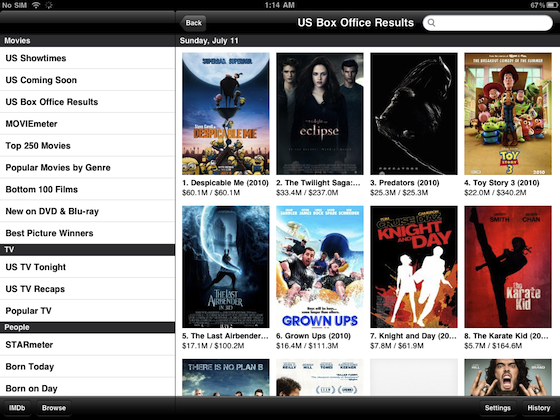This screenshot has width=560, height=420.
Task: Go back with the Back button
Action: pos(193,23)
